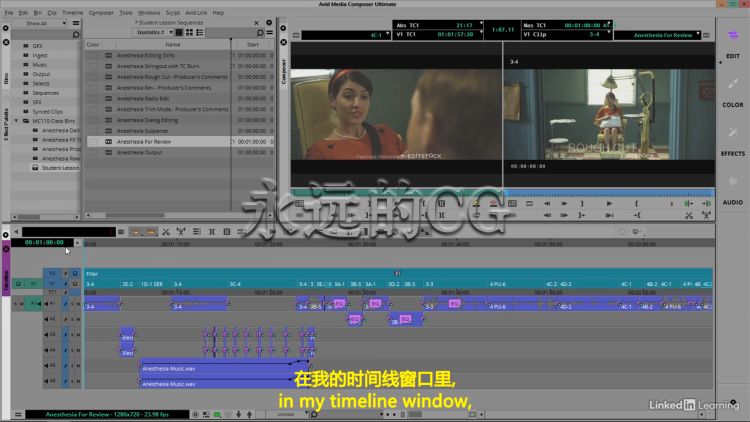Click the record monitor blue position bar

pos(609,193)
